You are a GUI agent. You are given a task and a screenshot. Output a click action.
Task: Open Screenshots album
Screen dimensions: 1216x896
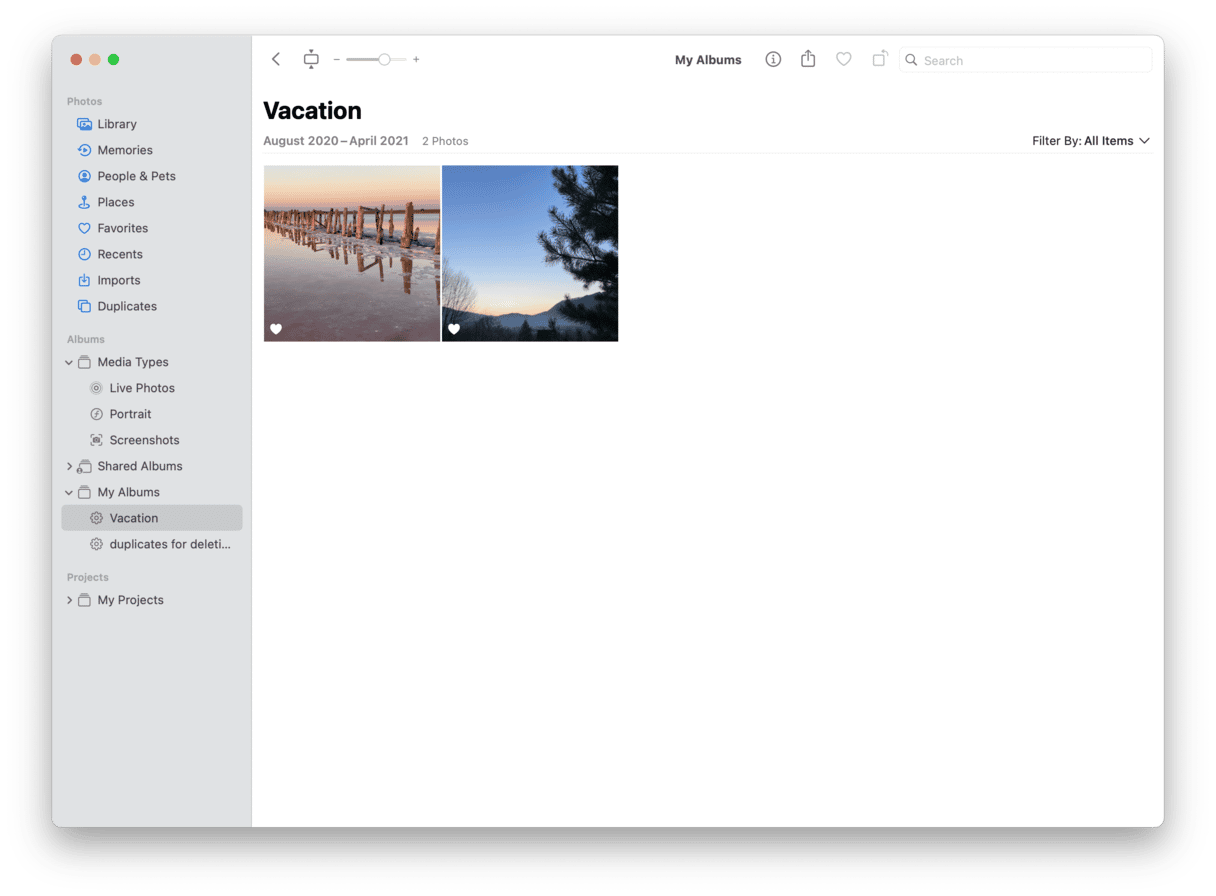[x=152, y=440]
